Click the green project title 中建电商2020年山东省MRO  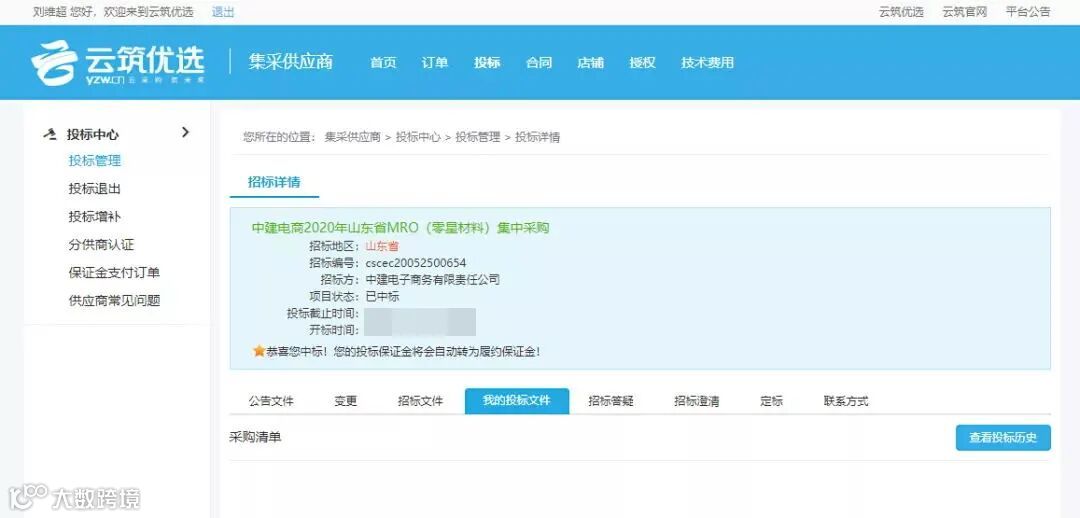(401, 228)
